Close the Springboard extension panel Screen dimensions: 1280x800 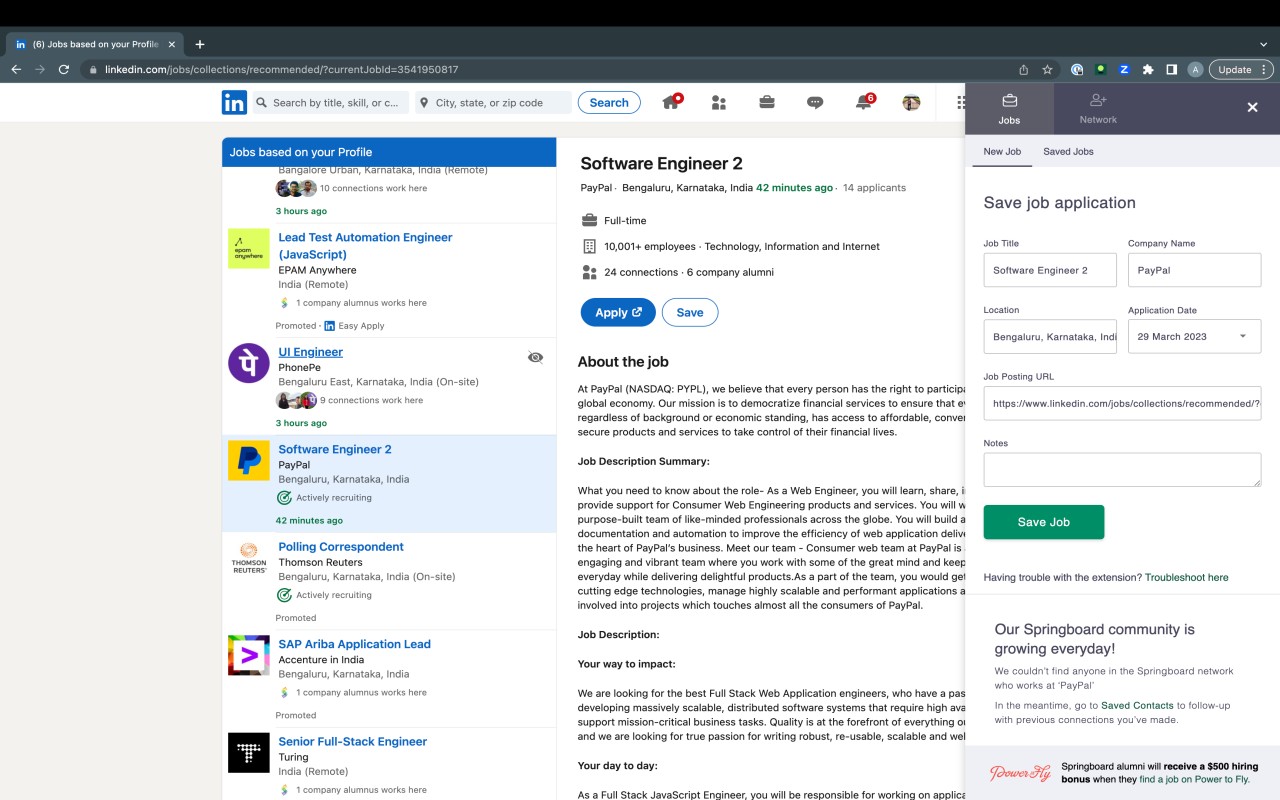(x=1252, y=107)
